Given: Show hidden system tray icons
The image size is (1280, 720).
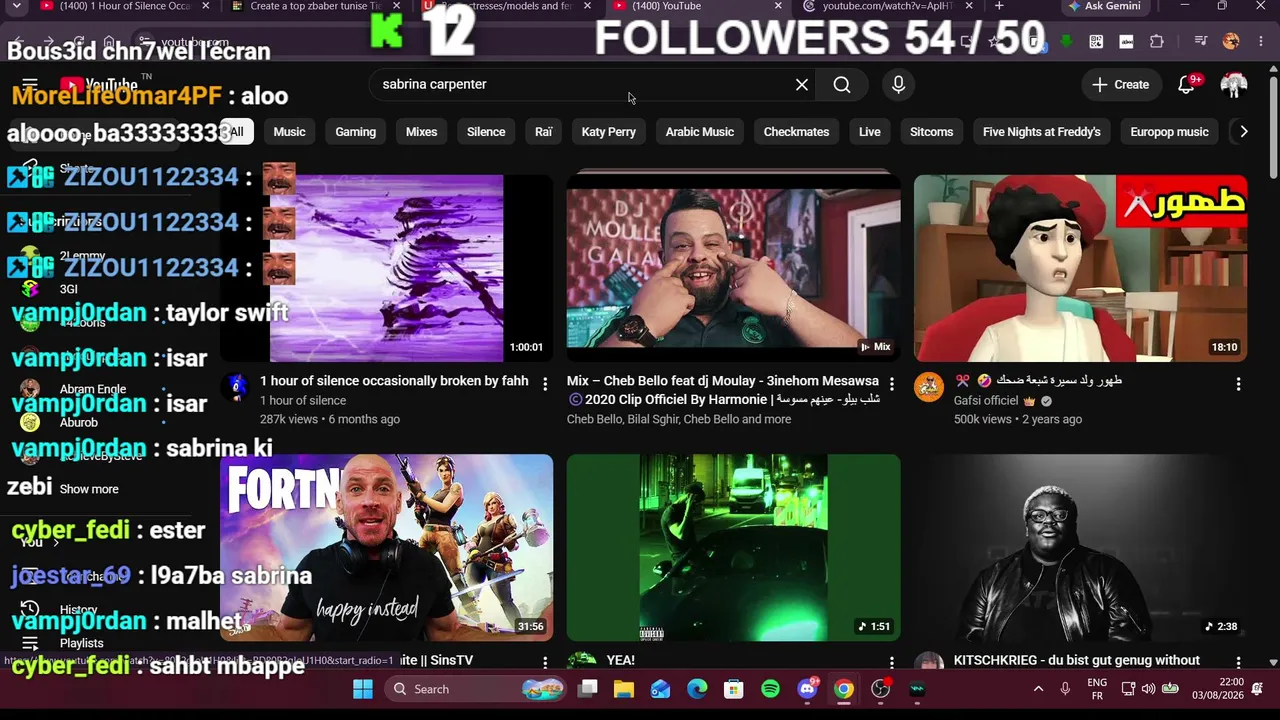Looking at the screenshot, I should 1038,689.
